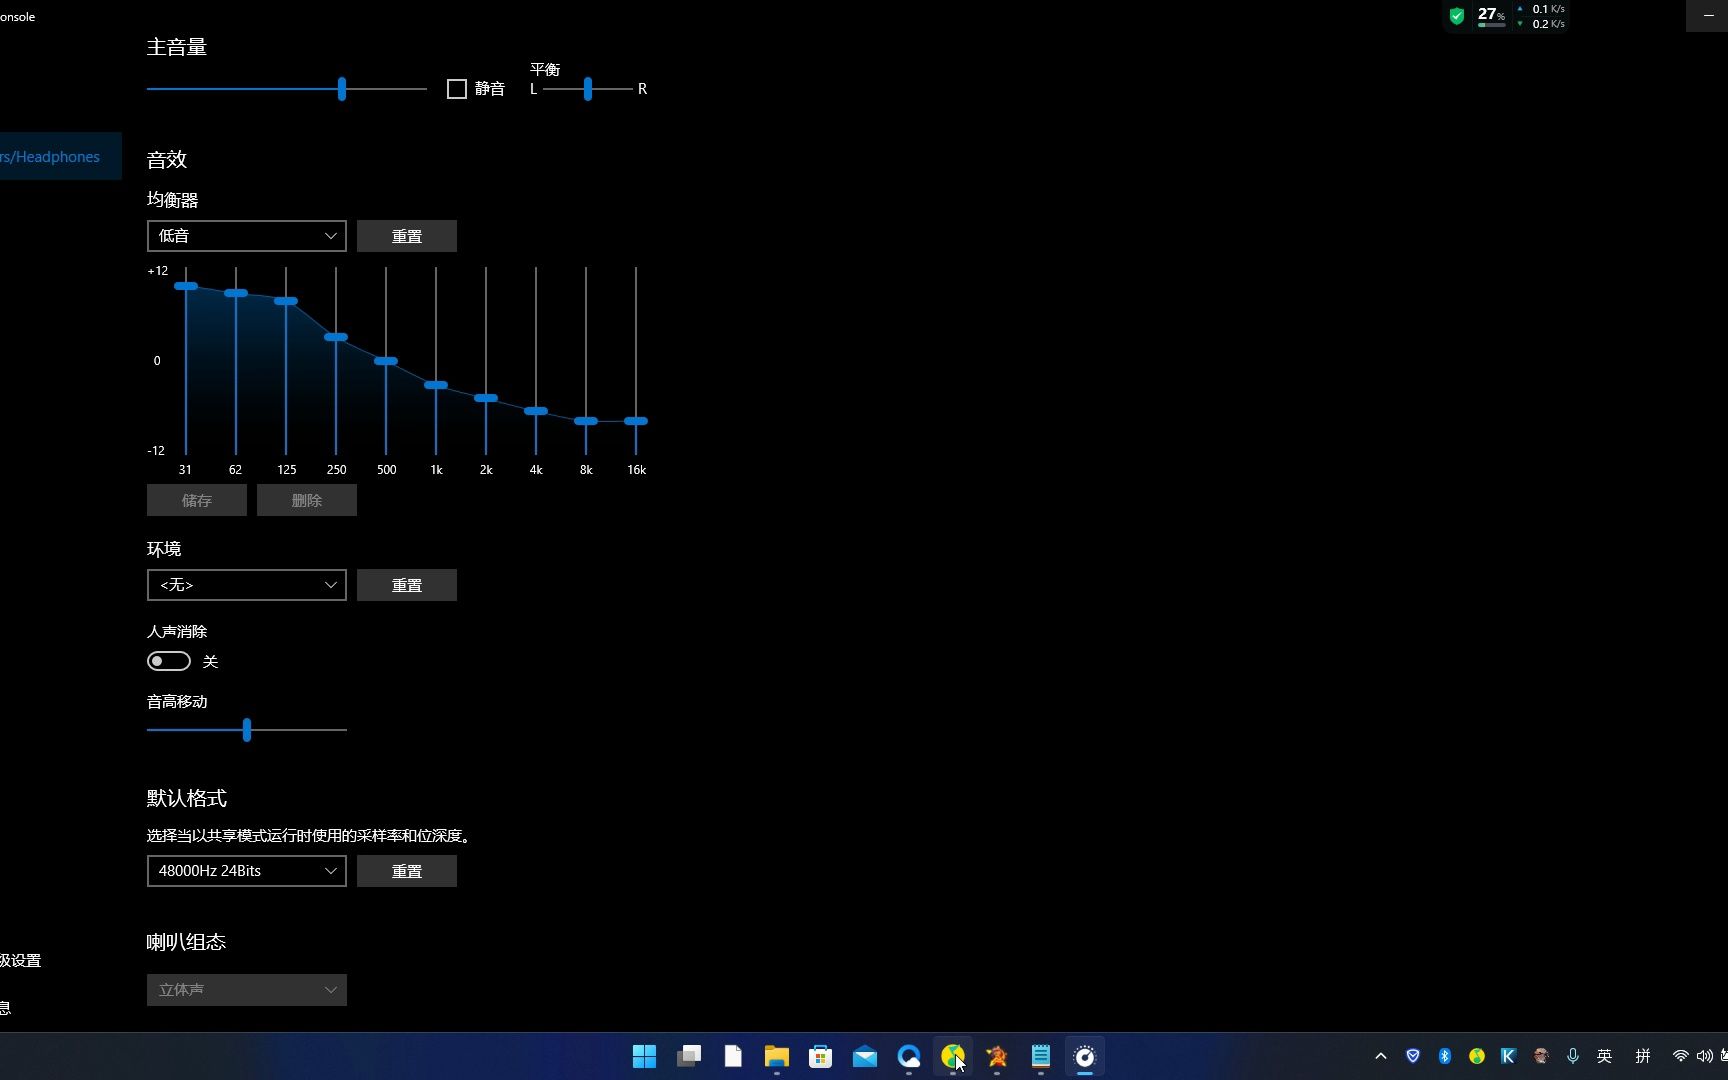
Task: Click the yellow-green globe taskbar app
Action: 953,1056
